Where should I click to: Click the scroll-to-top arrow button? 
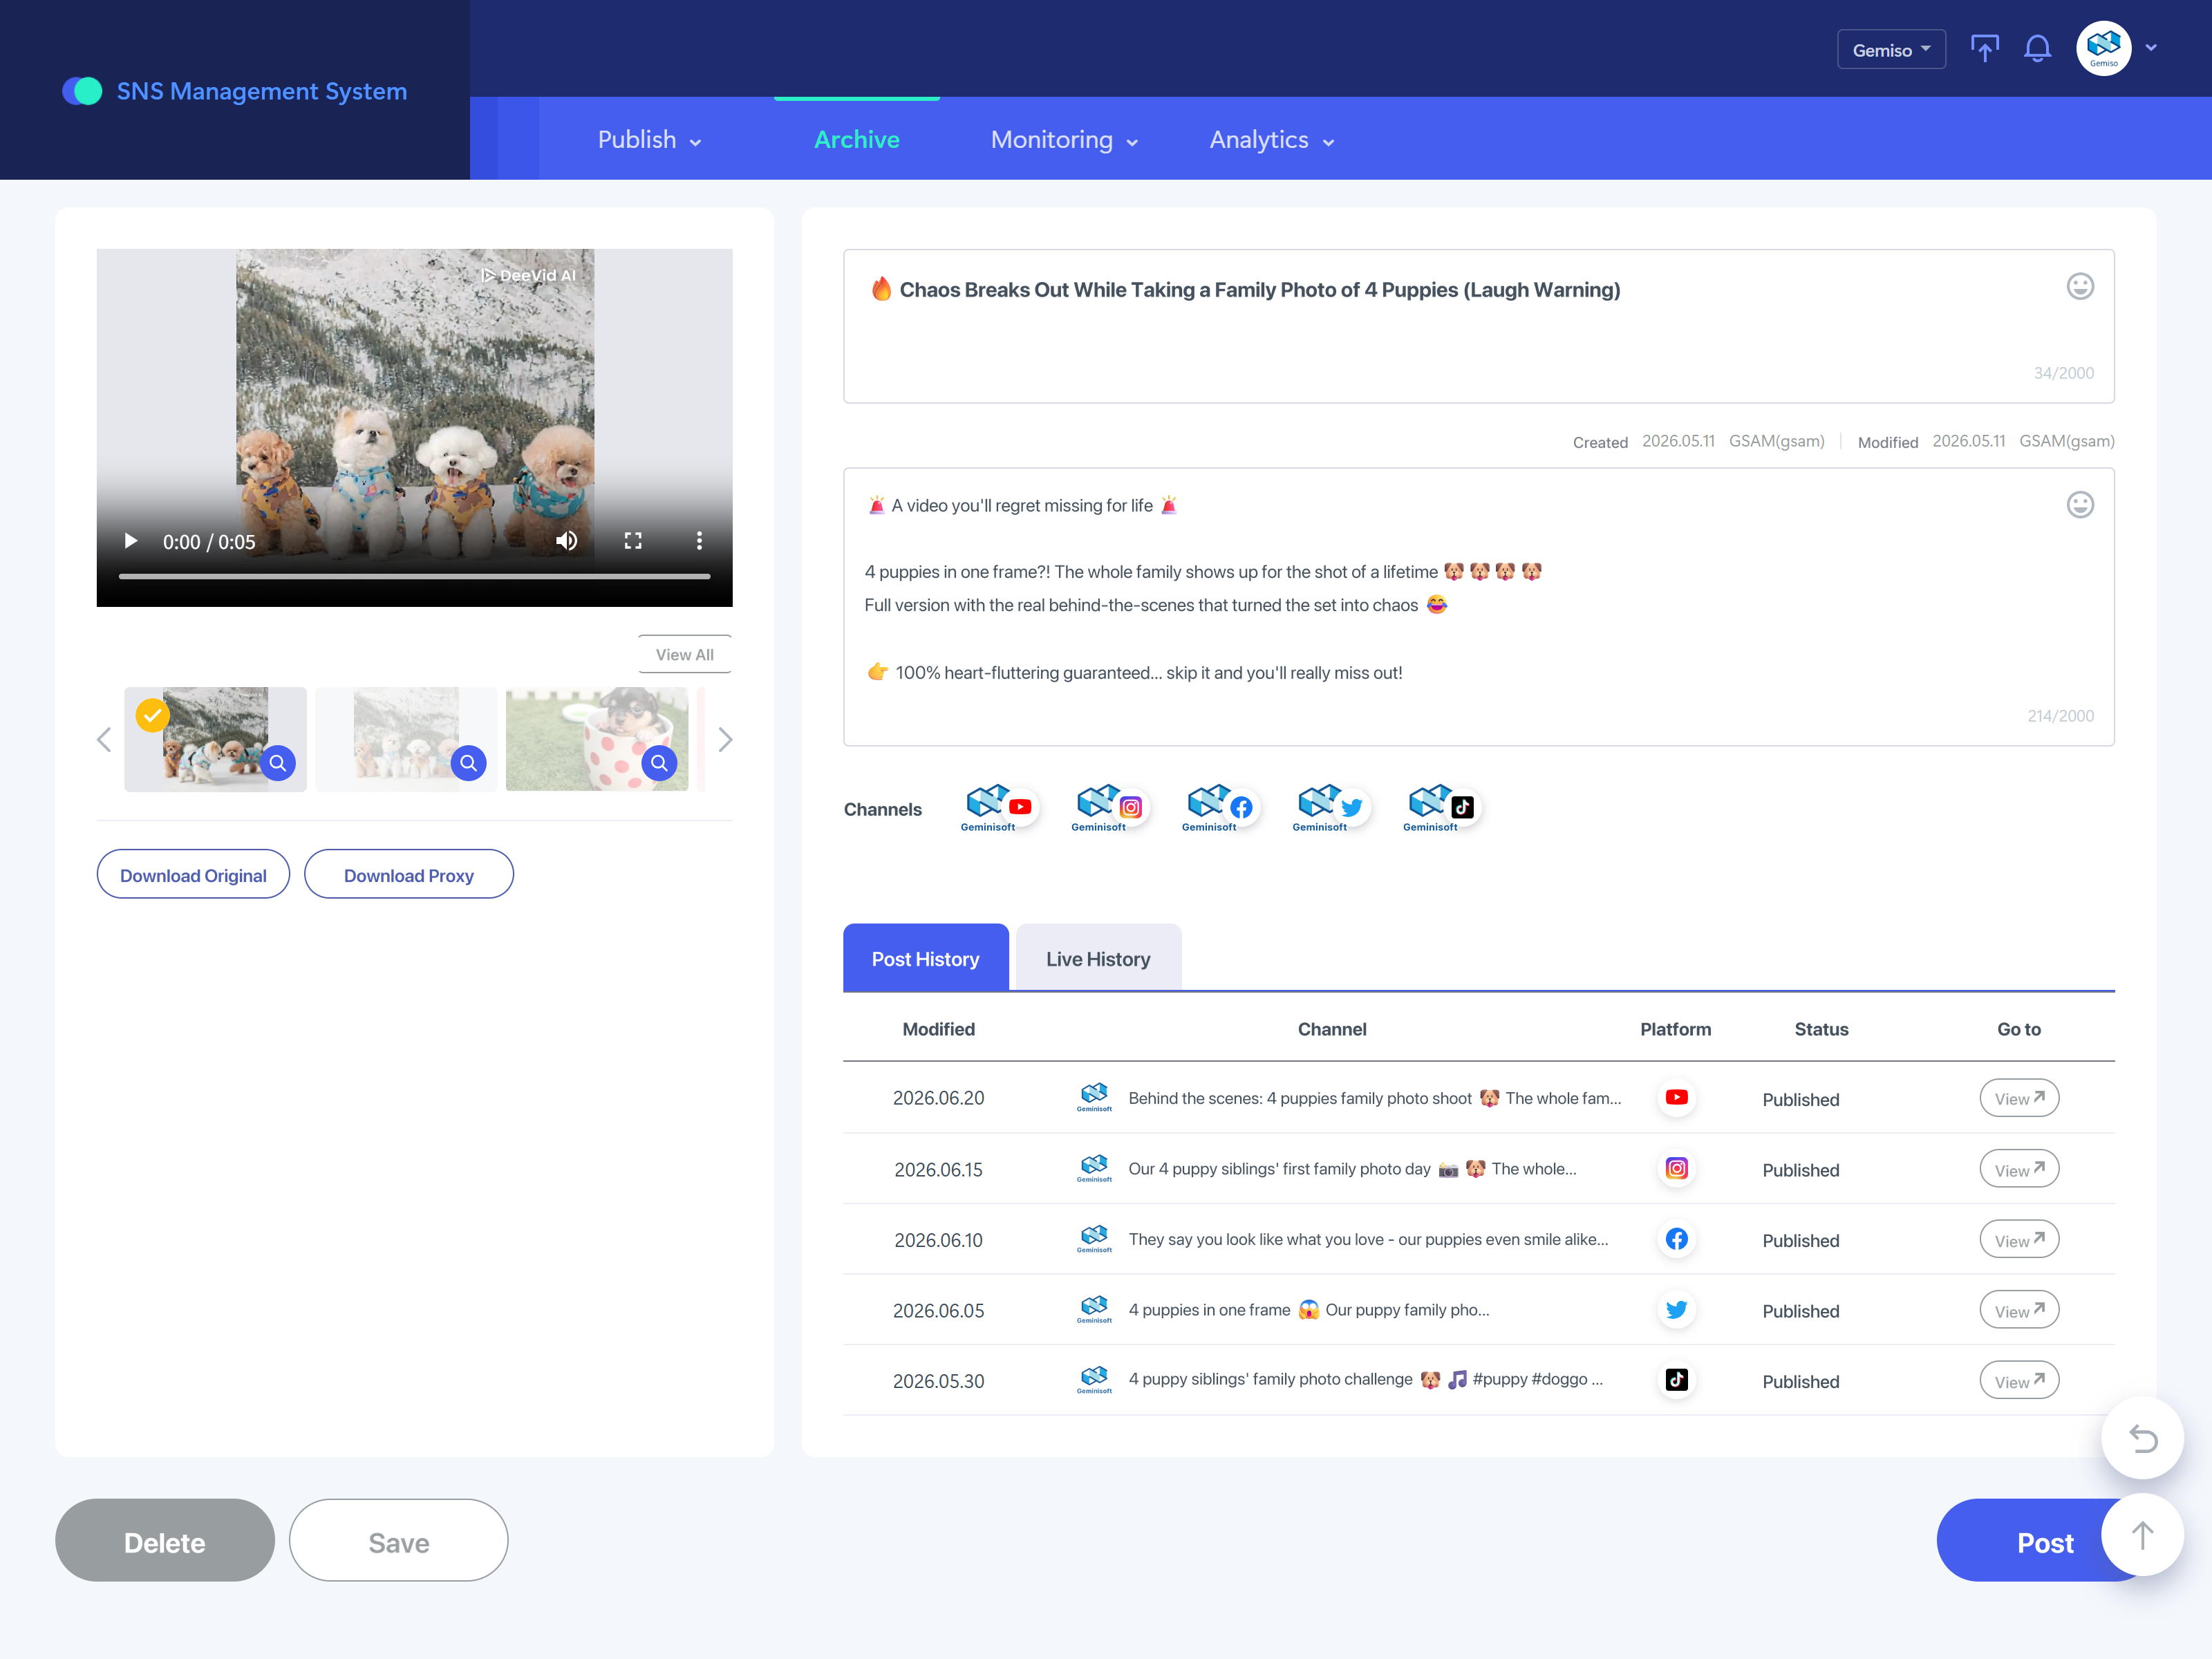pos(2142,1535)
